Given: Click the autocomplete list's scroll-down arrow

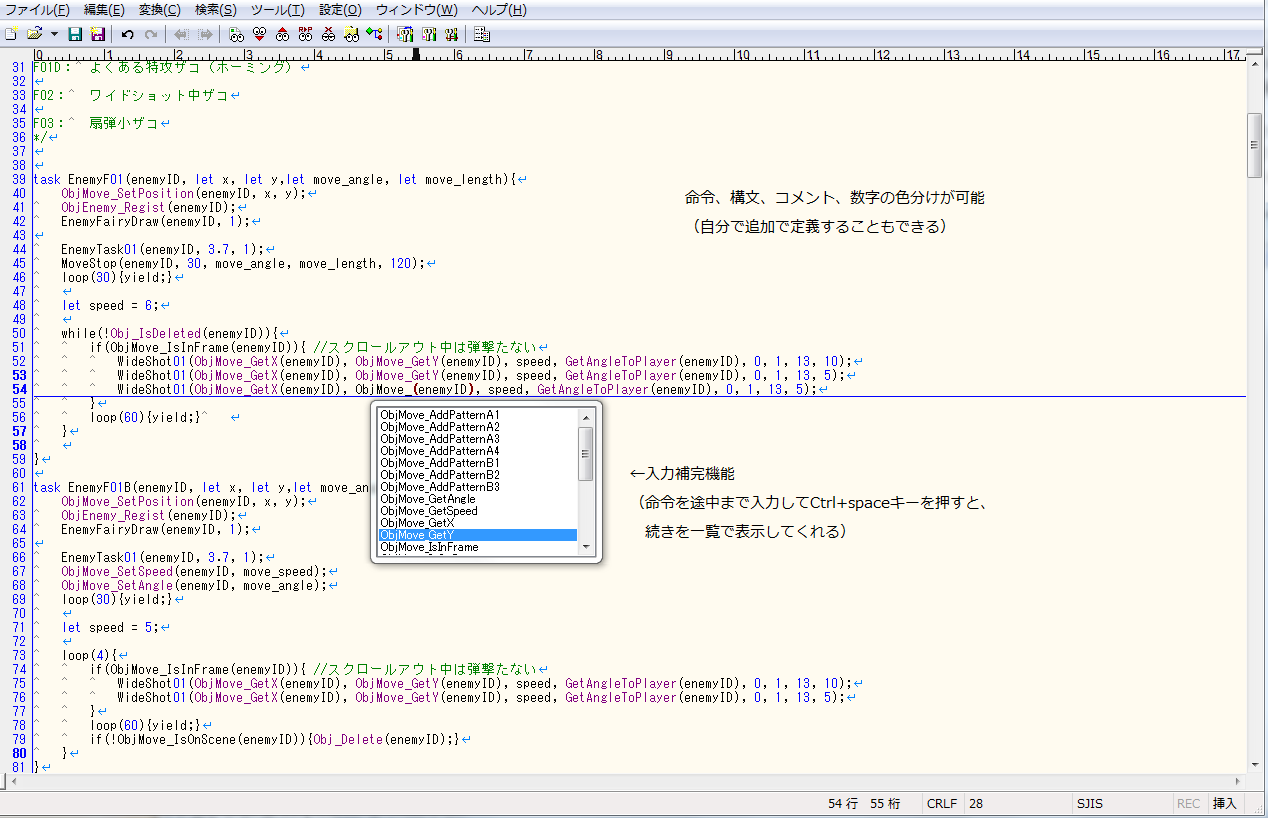Looking at the screenshot, I should (586, 547).
